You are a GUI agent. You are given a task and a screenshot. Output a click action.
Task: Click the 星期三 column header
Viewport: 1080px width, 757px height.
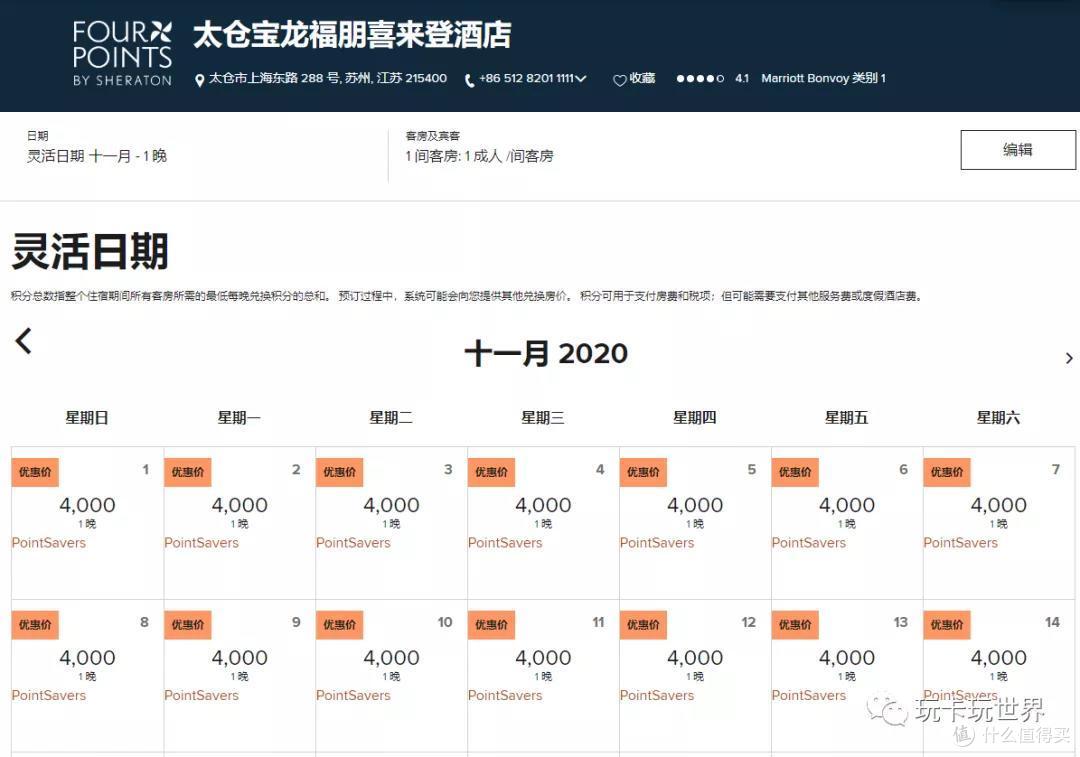pyautogui.click(x=543, y=417)
